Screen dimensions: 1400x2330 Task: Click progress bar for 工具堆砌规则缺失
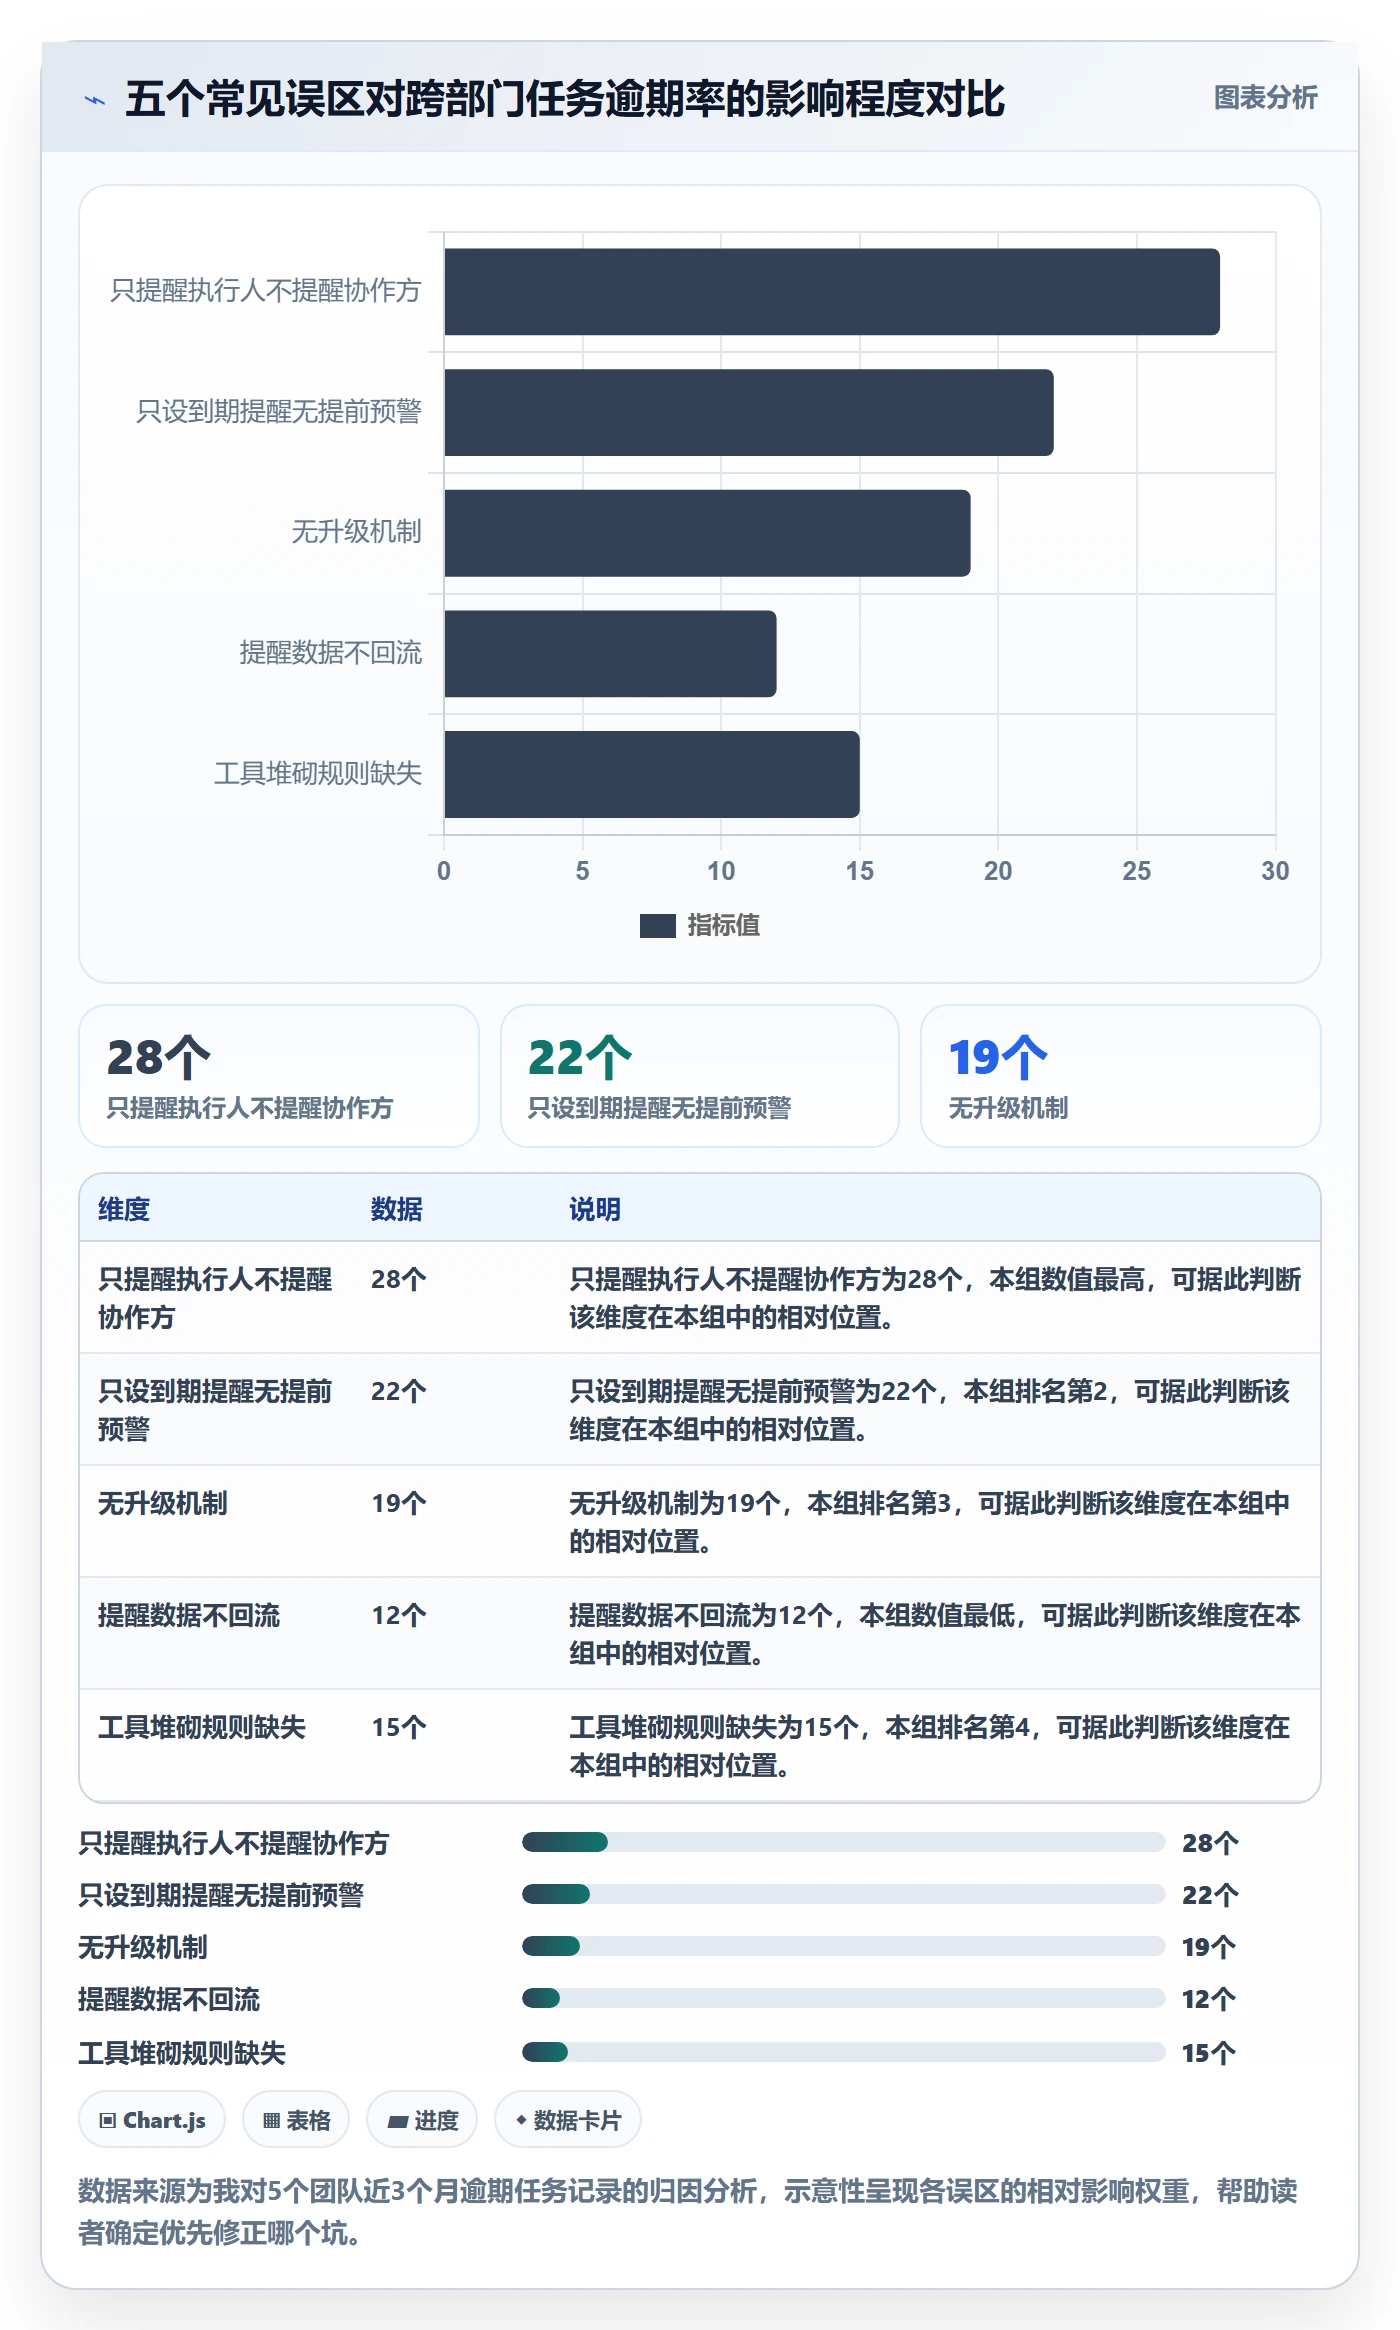click(x=843, y=2052)
